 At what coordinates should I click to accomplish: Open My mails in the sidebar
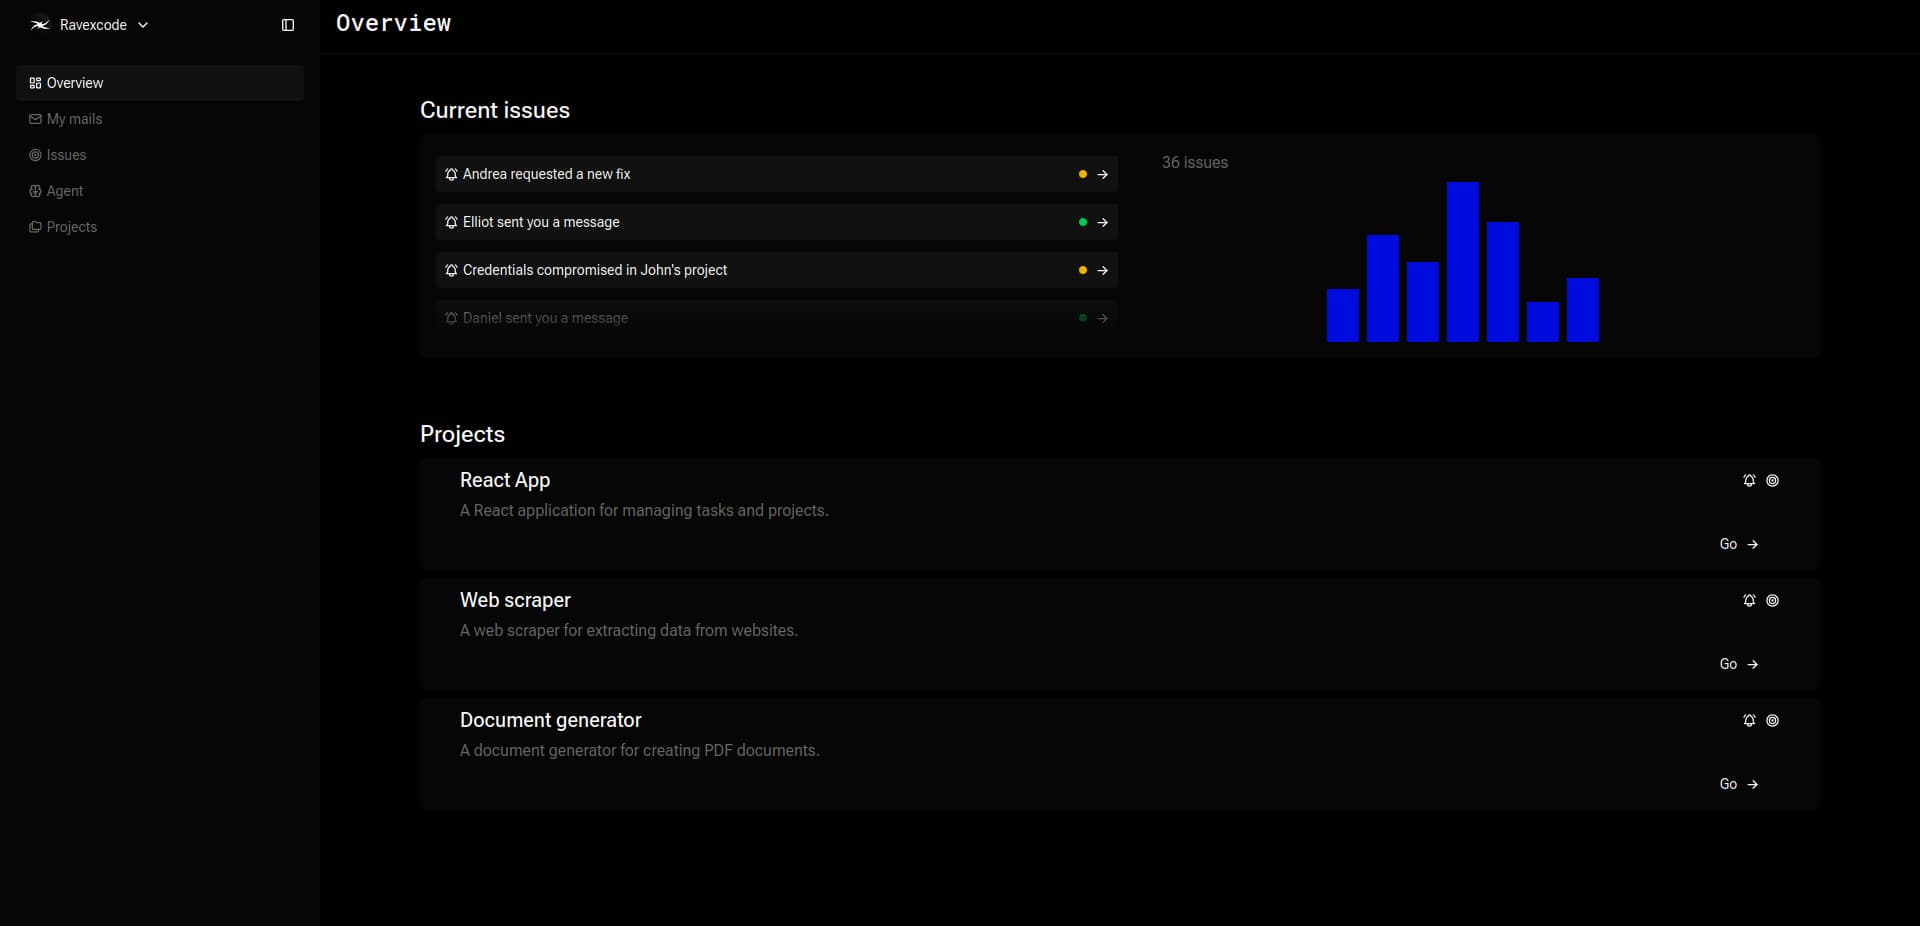160,119
